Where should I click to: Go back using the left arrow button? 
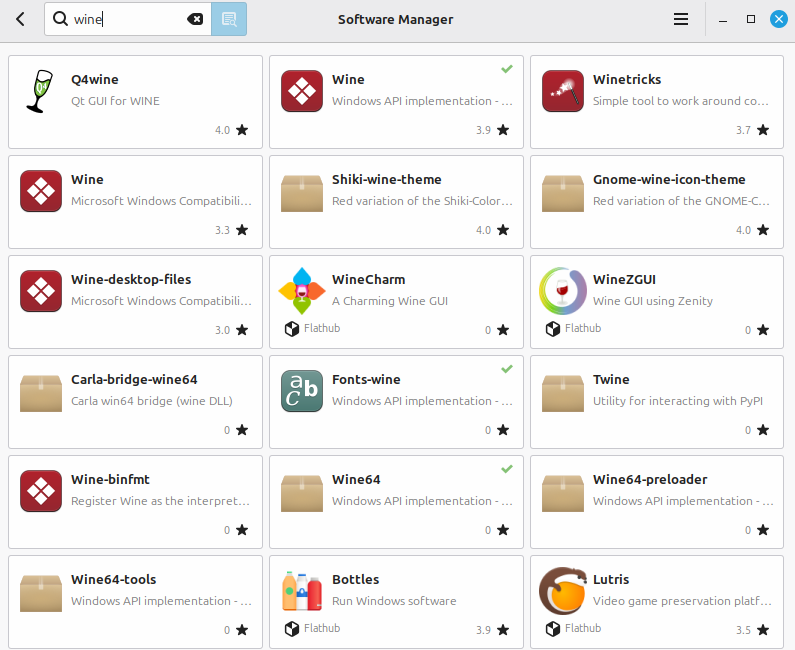(x=20, y=19)
